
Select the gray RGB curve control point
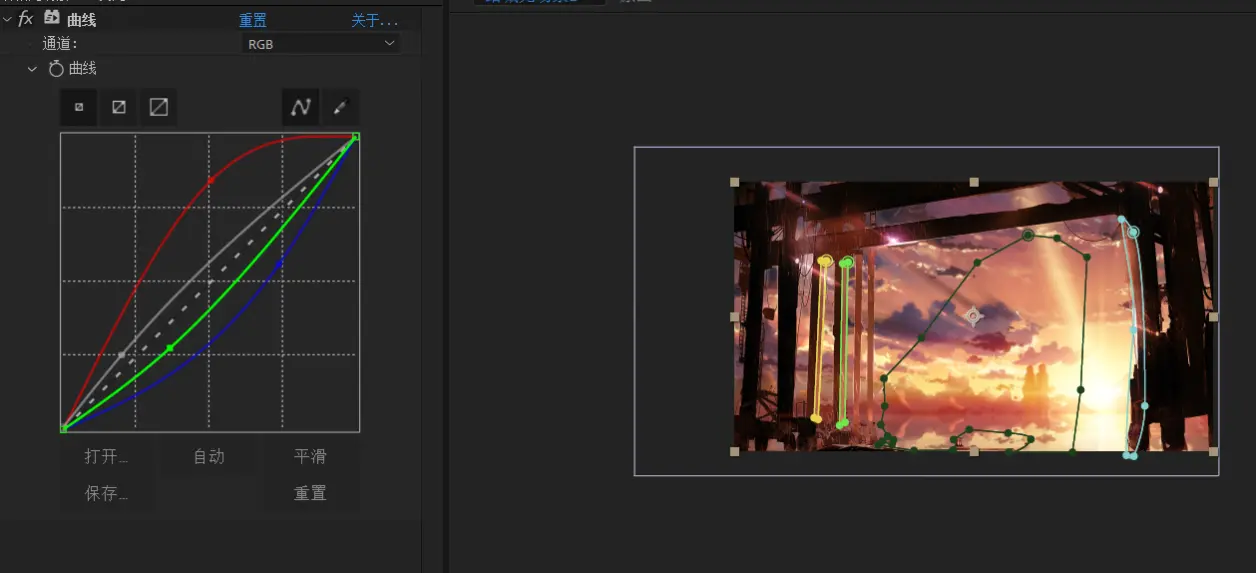(122, 355)
